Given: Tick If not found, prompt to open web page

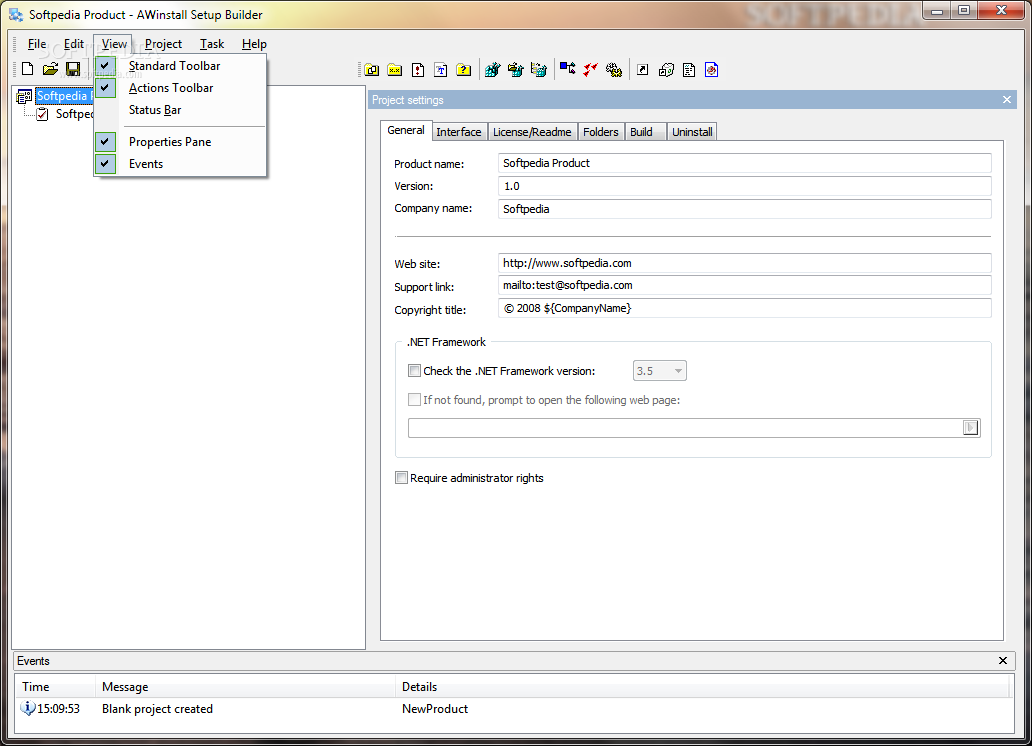Looking at the screenshot, I should (x=414, y=400).
